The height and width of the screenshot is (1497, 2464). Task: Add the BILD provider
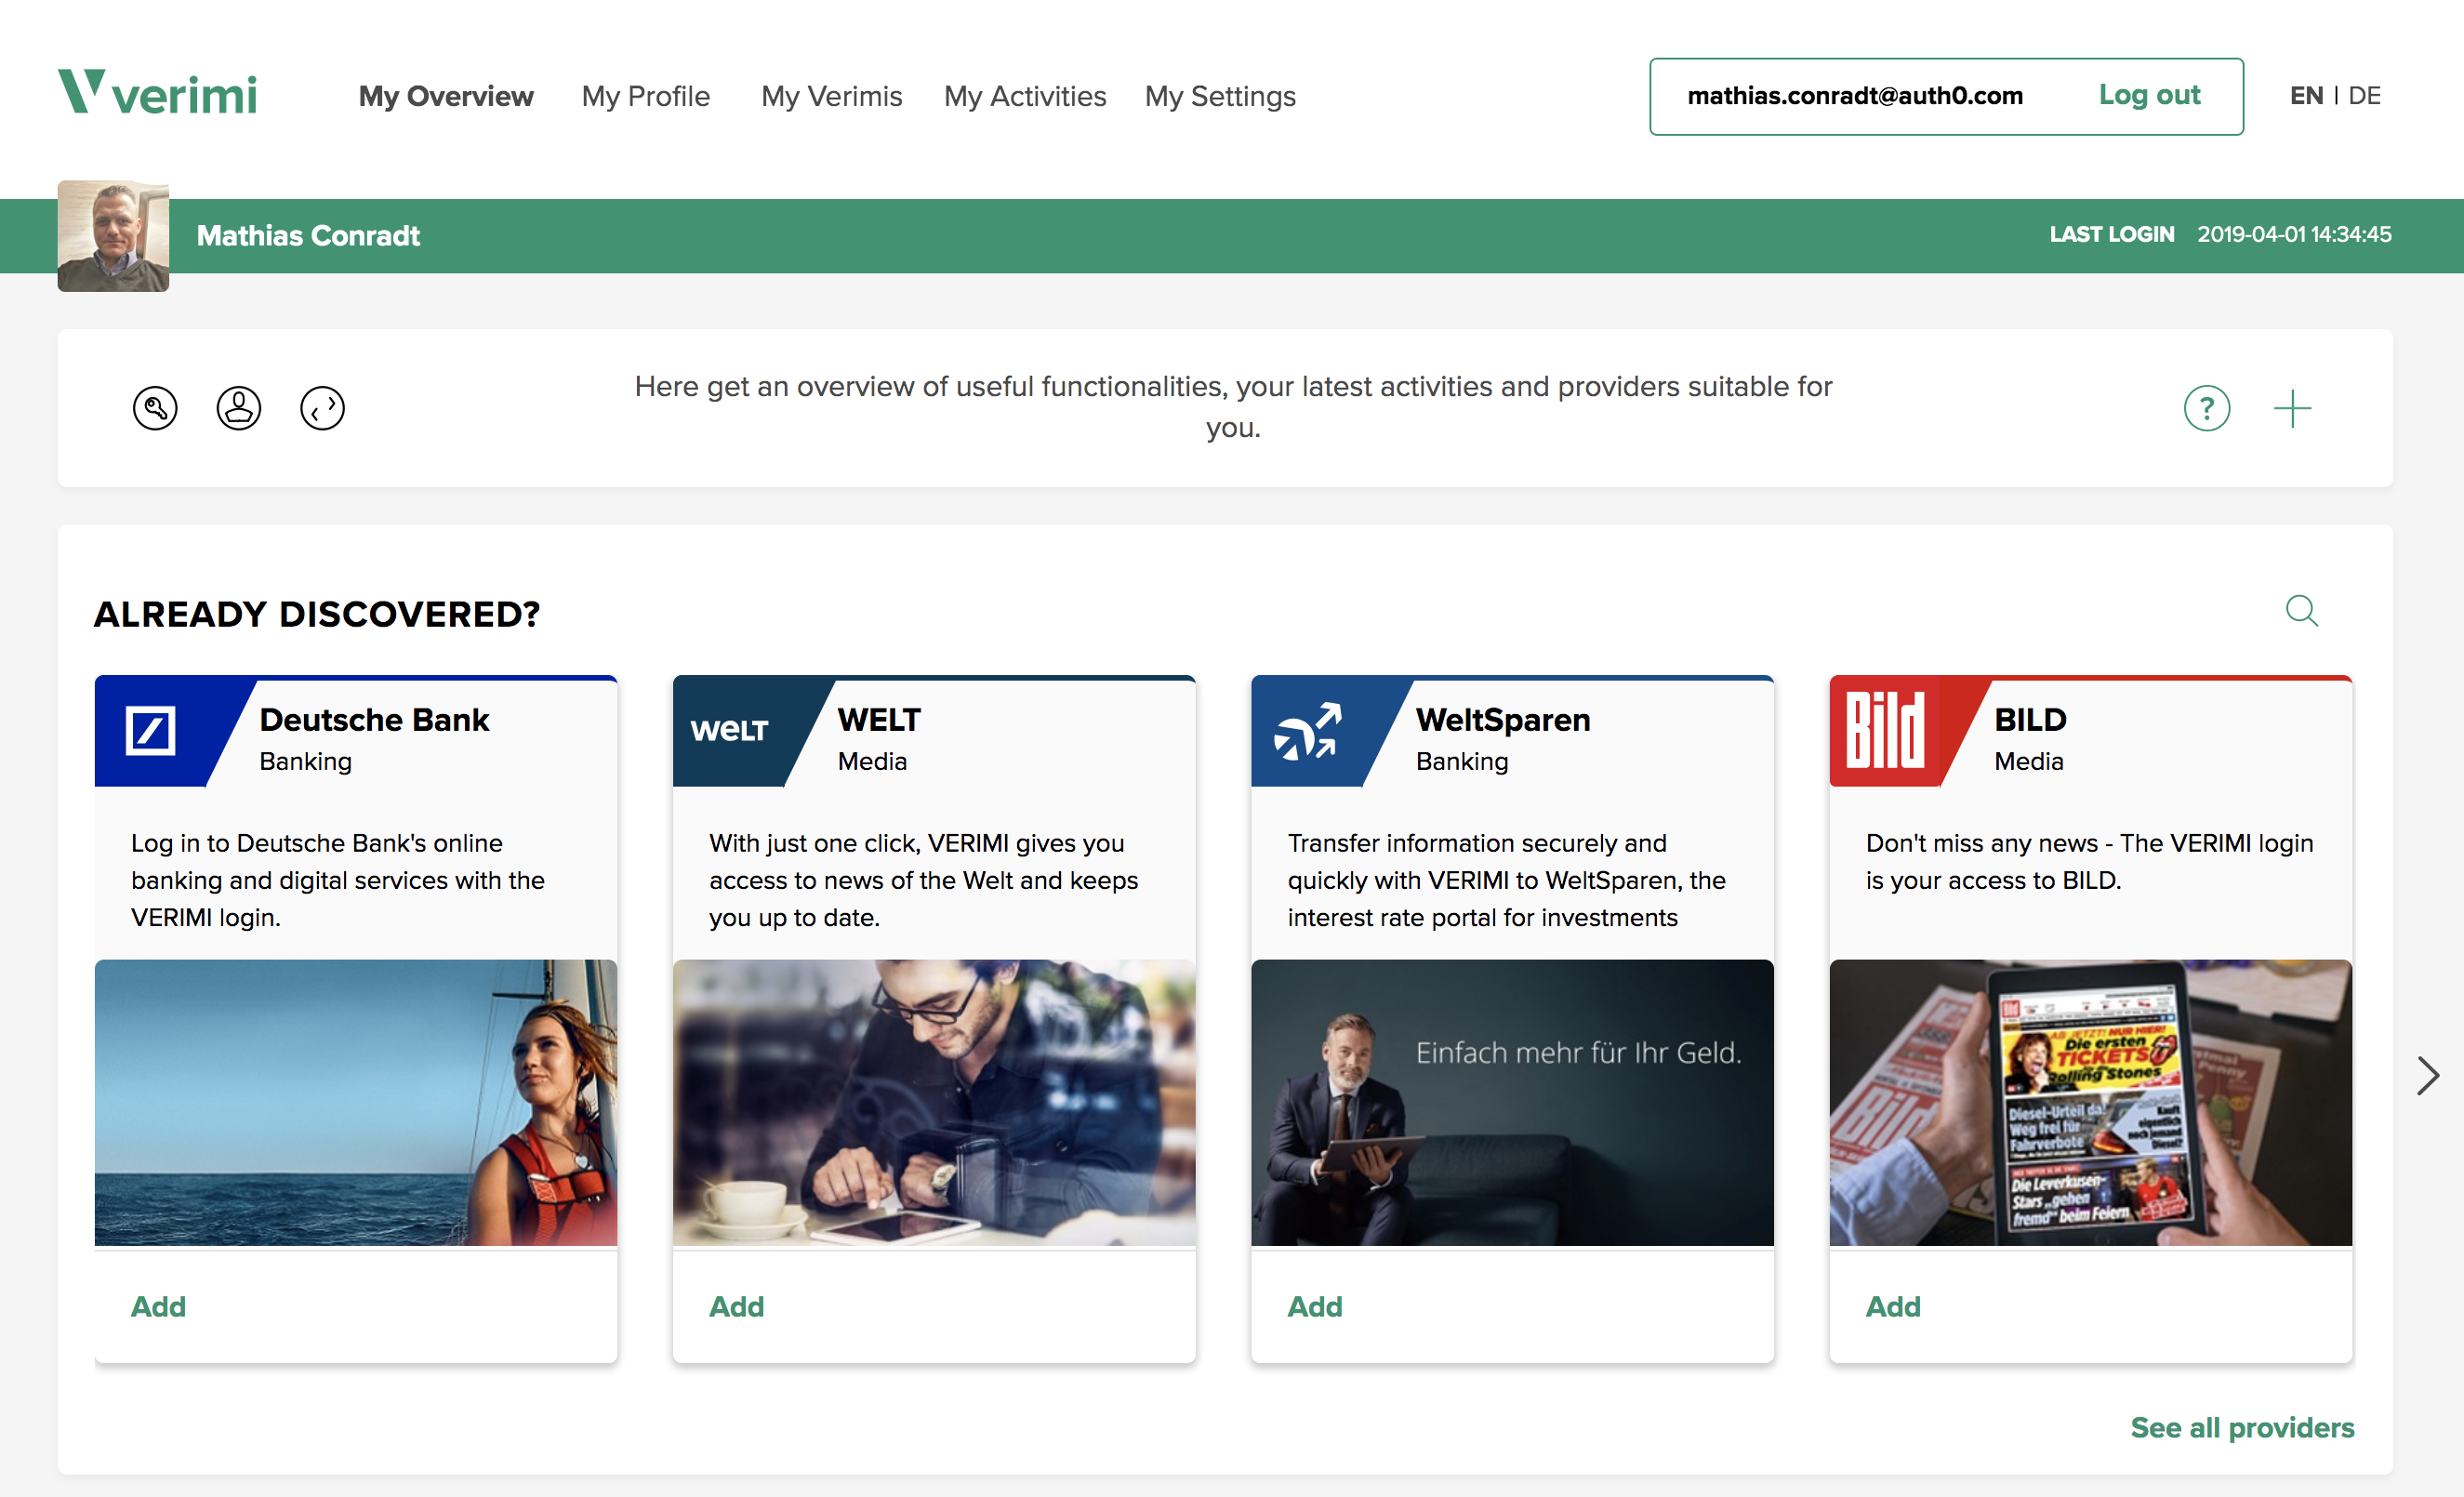(1892, 1306)
